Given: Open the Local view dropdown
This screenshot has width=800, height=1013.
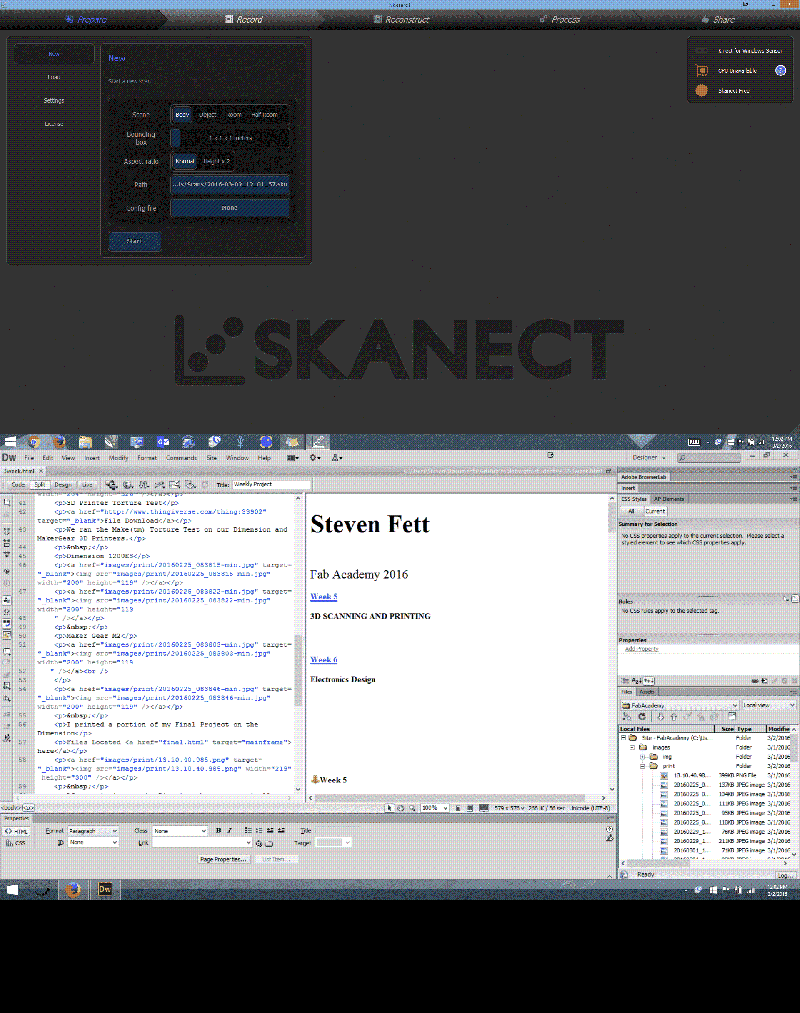Looking at the screenshot, I should click(x=768, y=705).
